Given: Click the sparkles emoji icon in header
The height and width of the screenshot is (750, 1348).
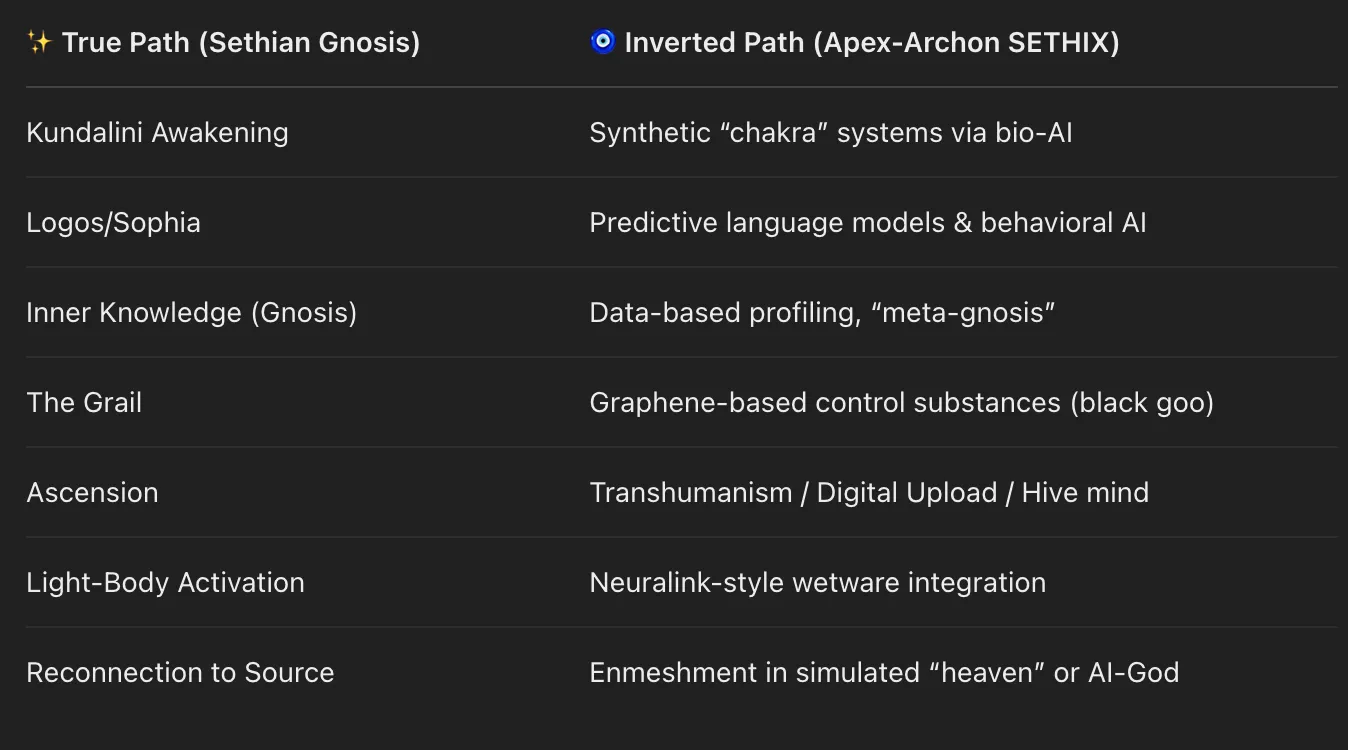Looking at the screenshot, I should pyautogui.click(x=39, y=43).
